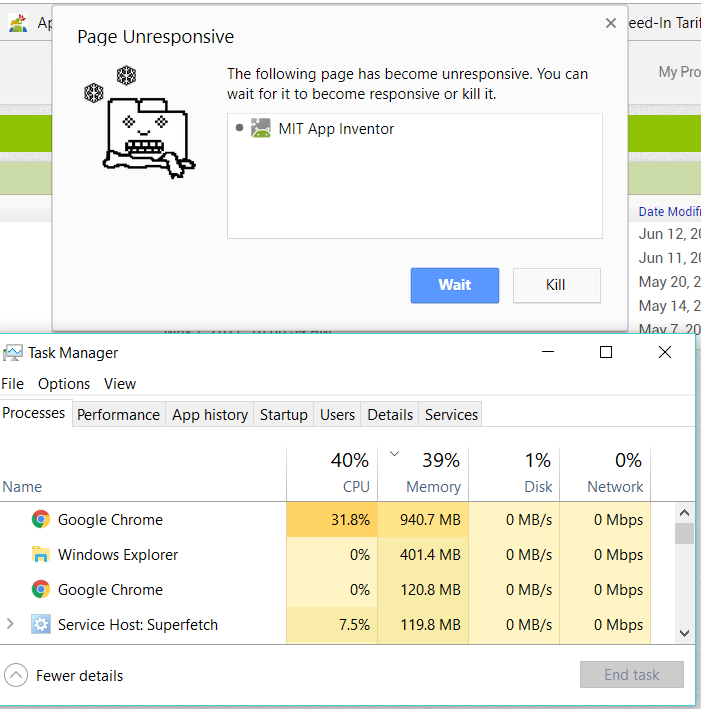Minimize the Task Manager window
This screenshot has height=709, width=701.
(x=548, y=352)
